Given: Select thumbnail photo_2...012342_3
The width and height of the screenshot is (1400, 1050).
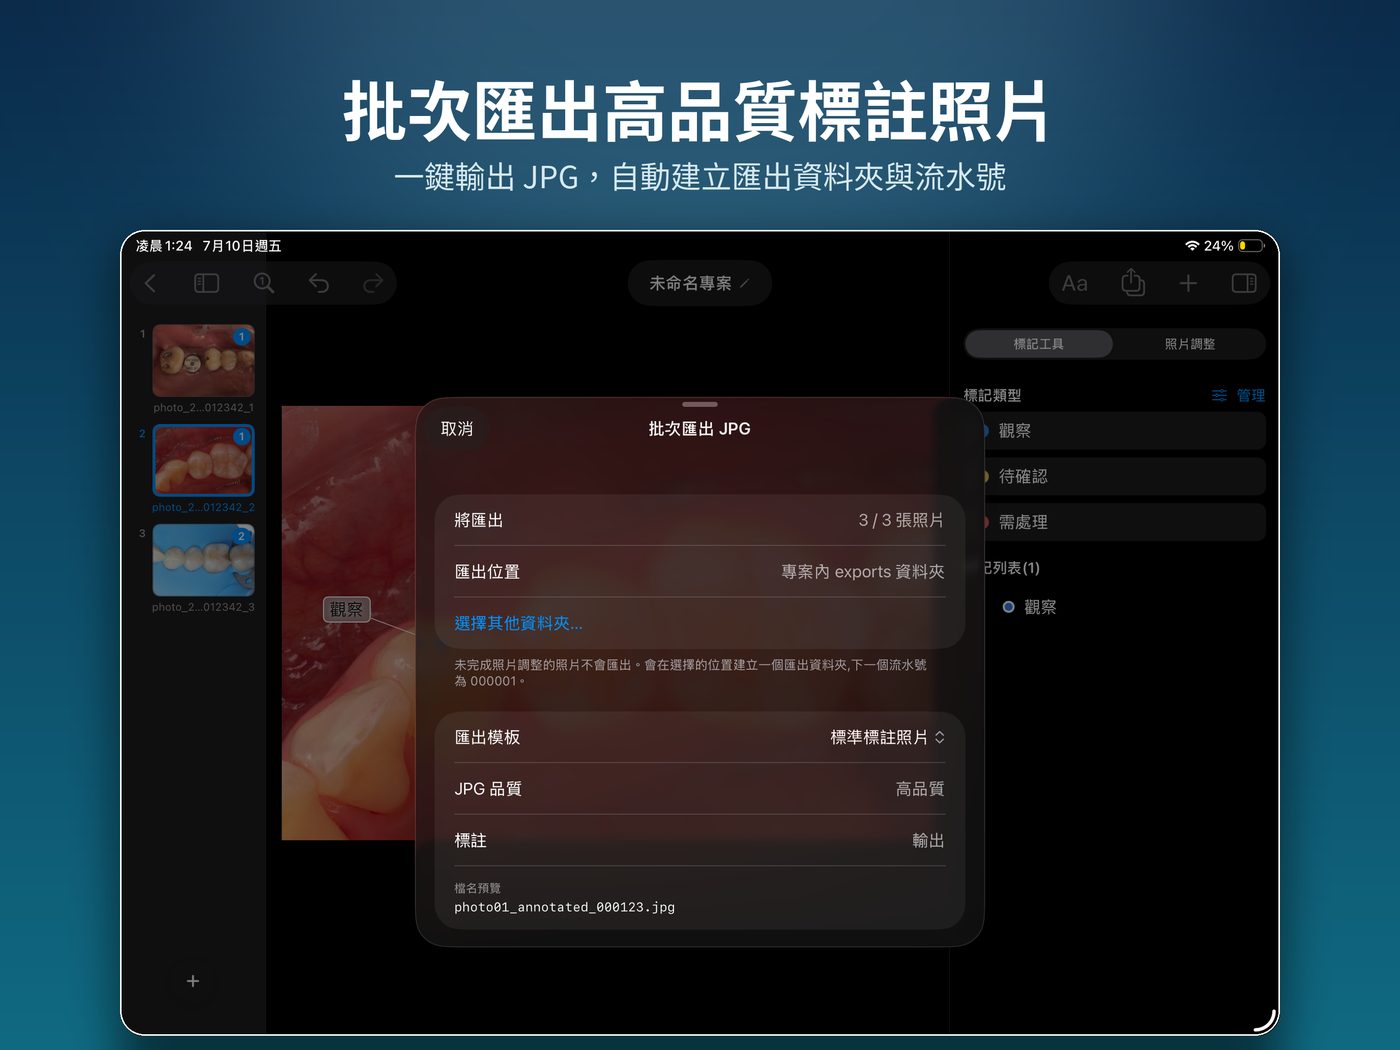Looking at the screenshot, I should (x=203, y=560).
